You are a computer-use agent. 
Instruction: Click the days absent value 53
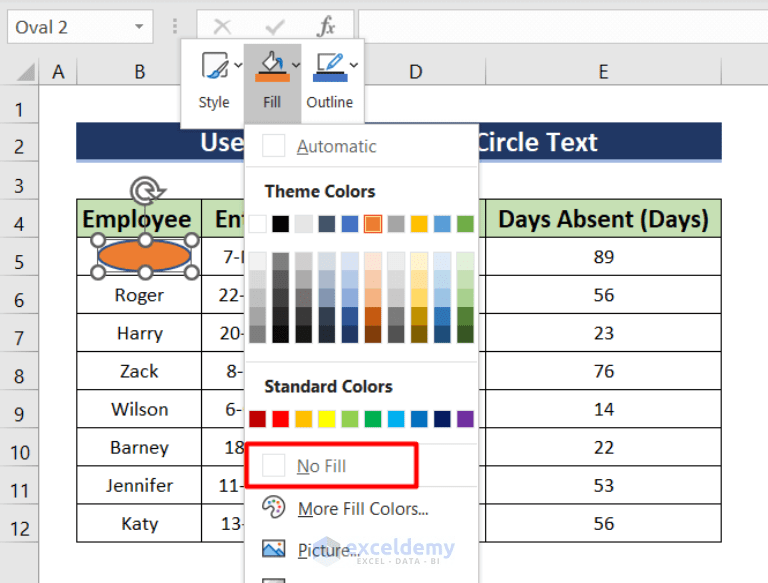point(603,486)
